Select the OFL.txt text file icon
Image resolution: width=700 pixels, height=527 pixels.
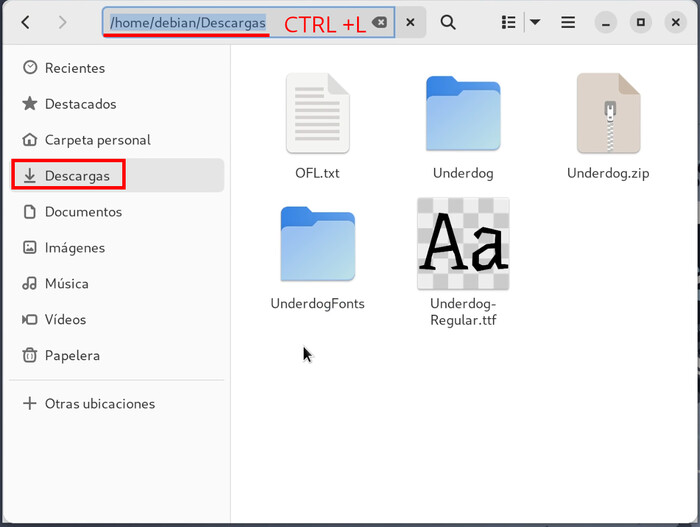pyautogui.click(x=317, y=113)
